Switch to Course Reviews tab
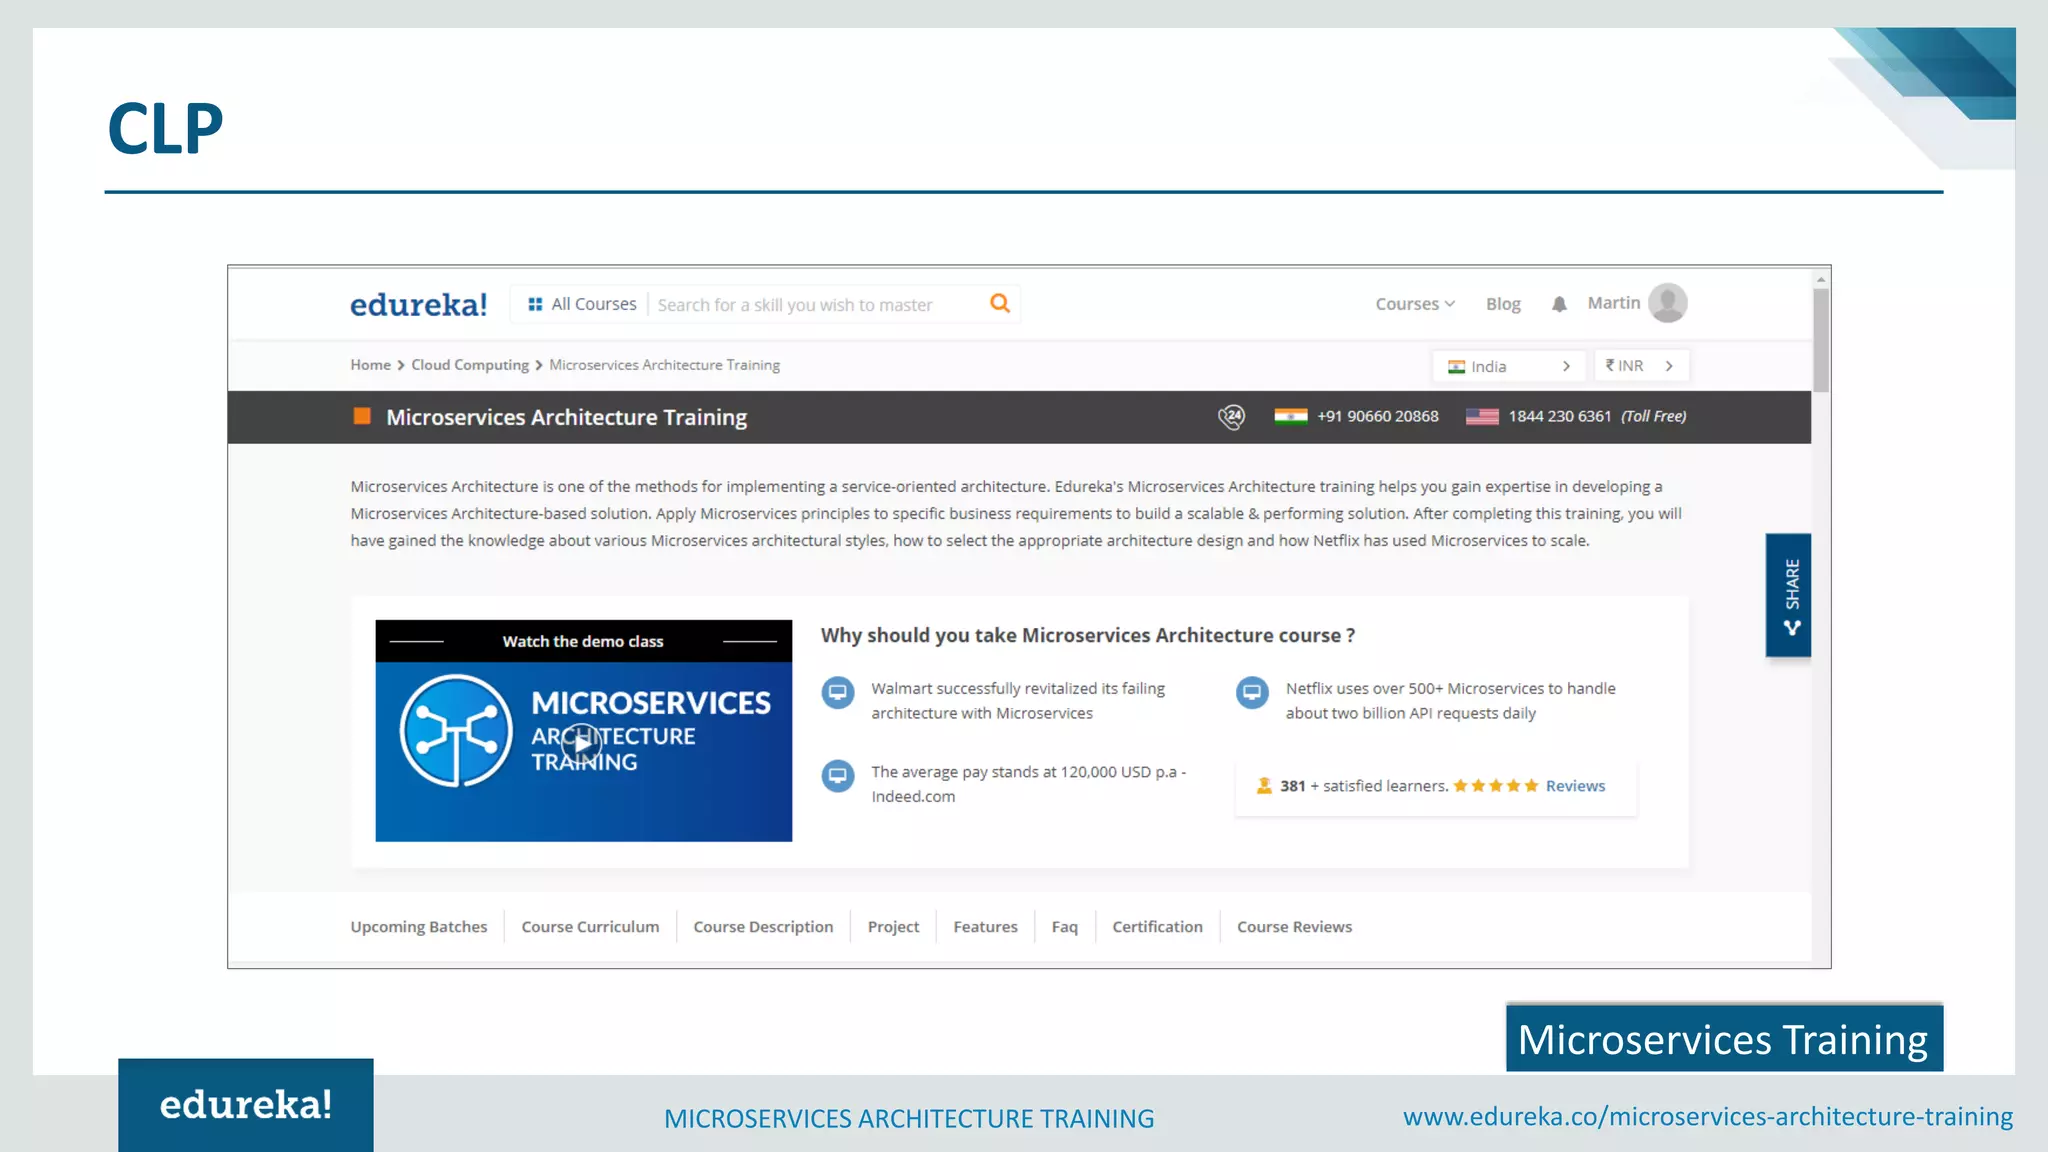2048x1152 pixels. tap(1294, 927)
